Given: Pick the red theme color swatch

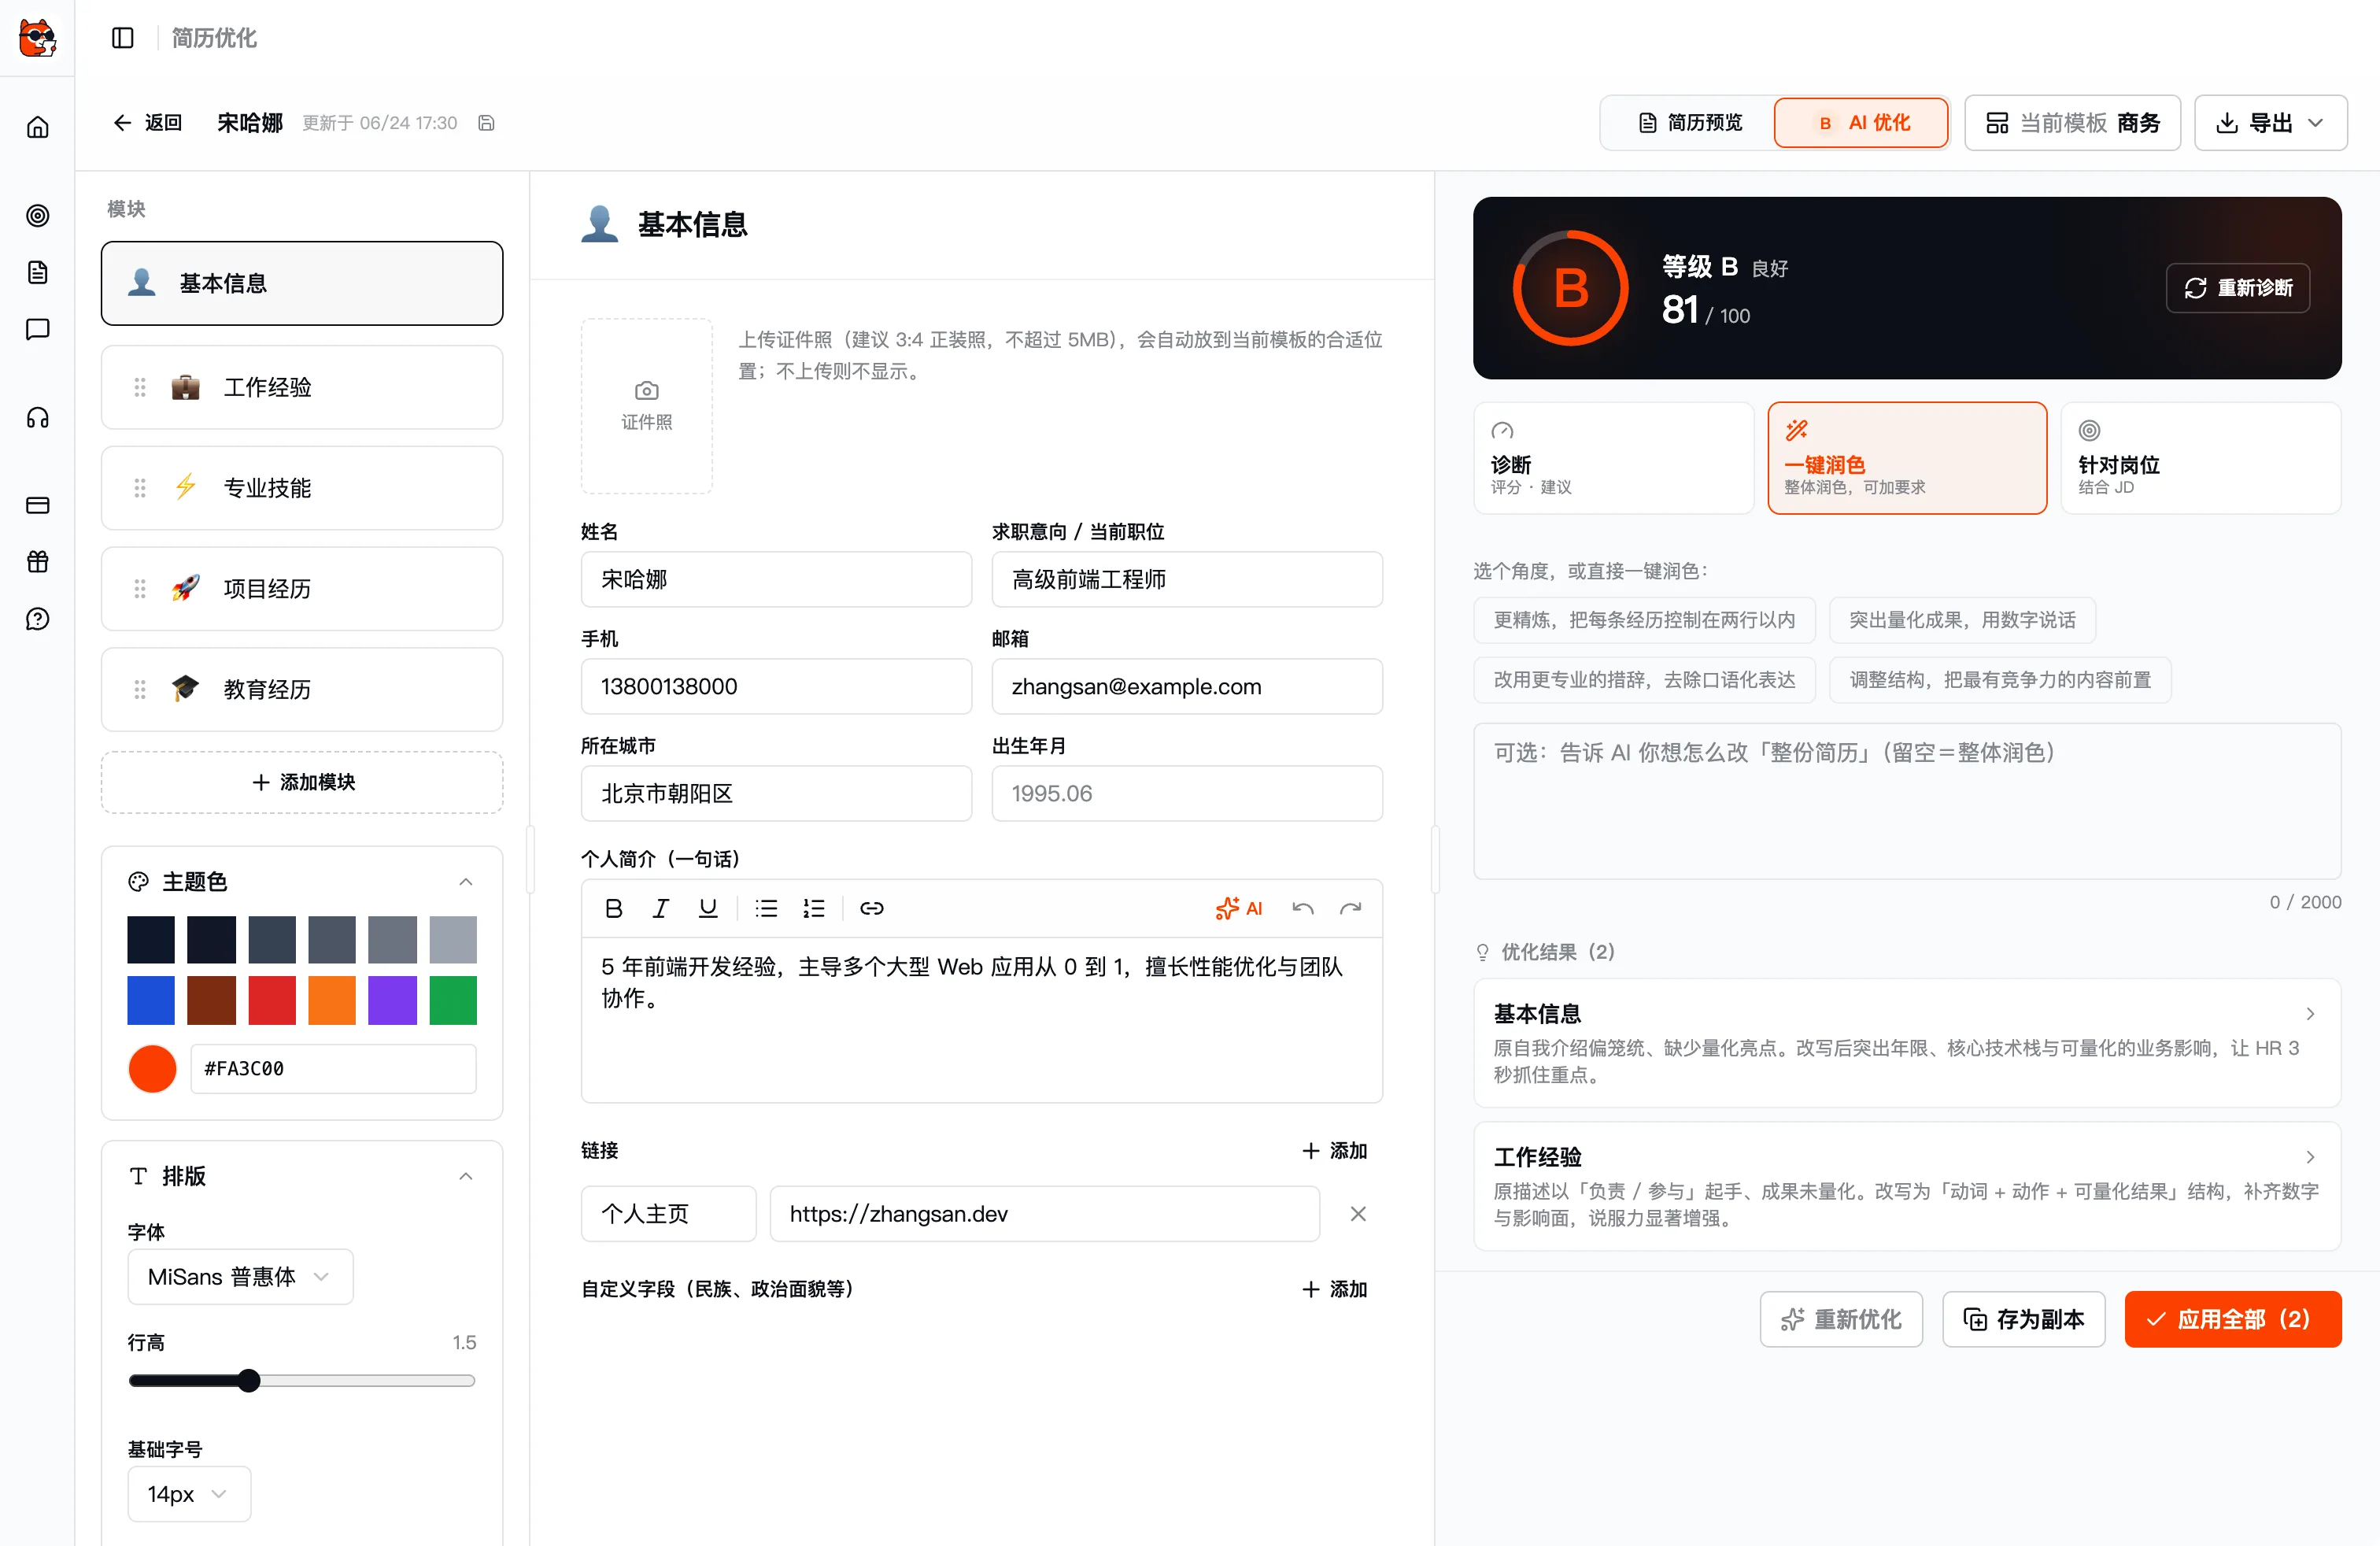Looking at the screenshot, I should pos(272,1000).
